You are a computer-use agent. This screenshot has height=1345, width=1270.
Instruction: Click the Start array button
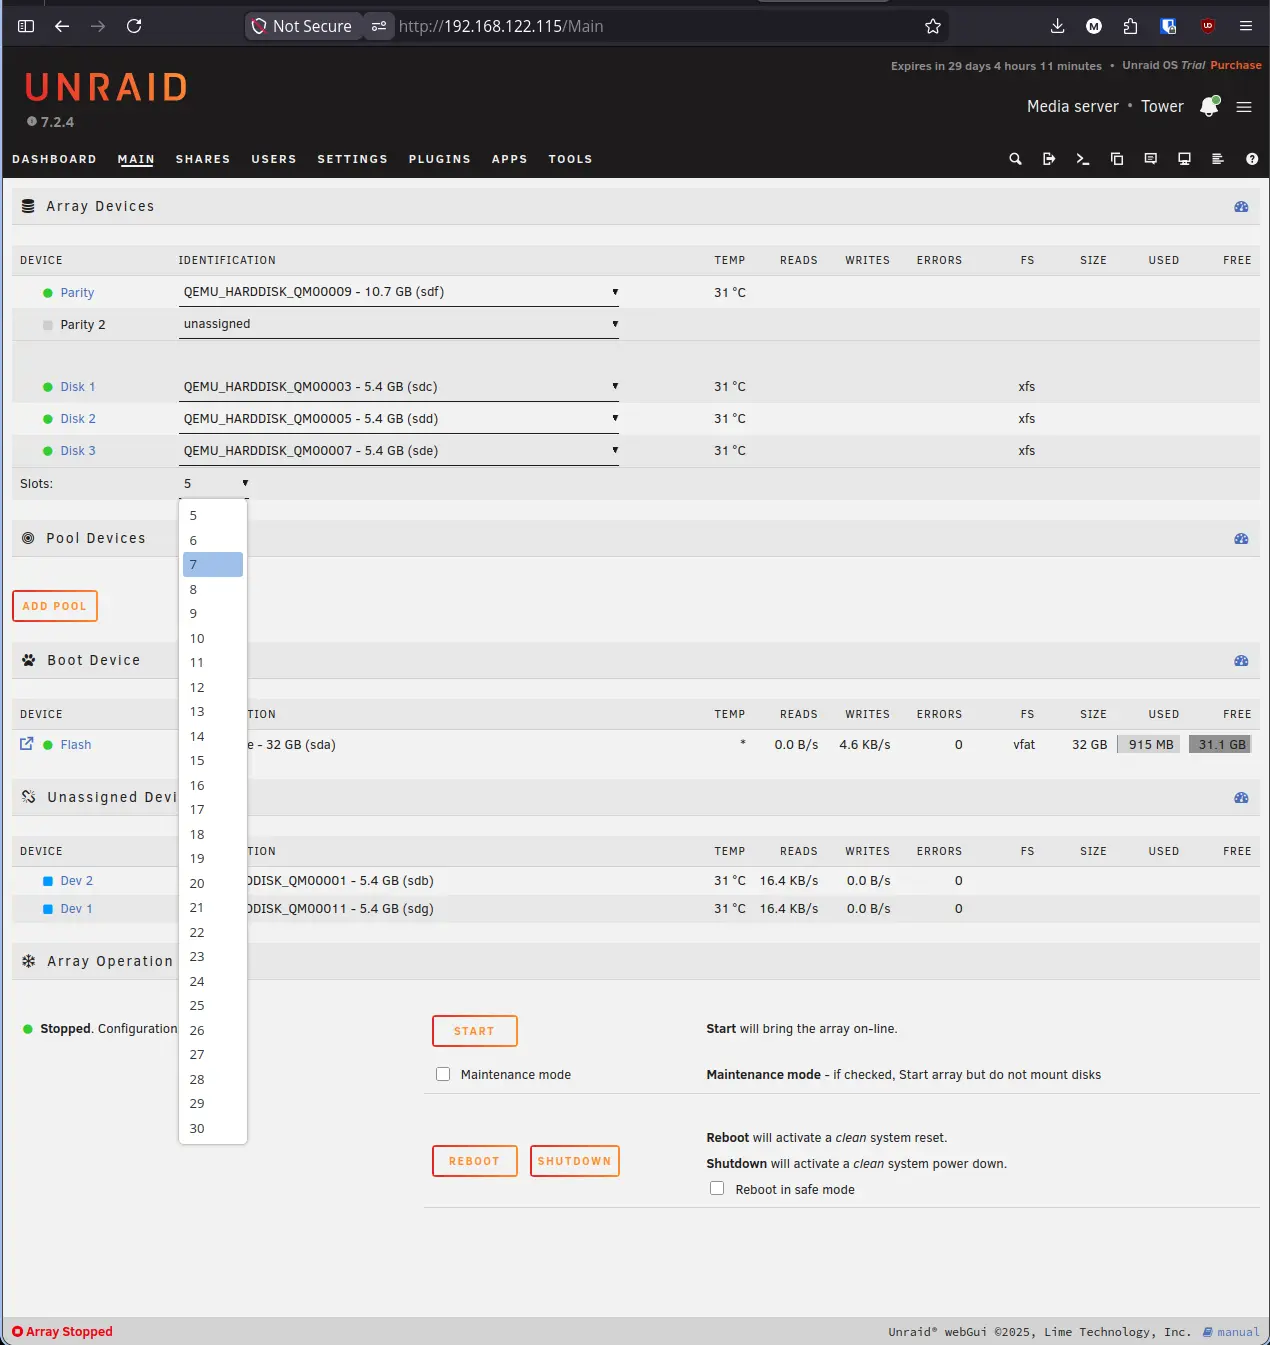pyautogui.click(x=475, y=1031)
